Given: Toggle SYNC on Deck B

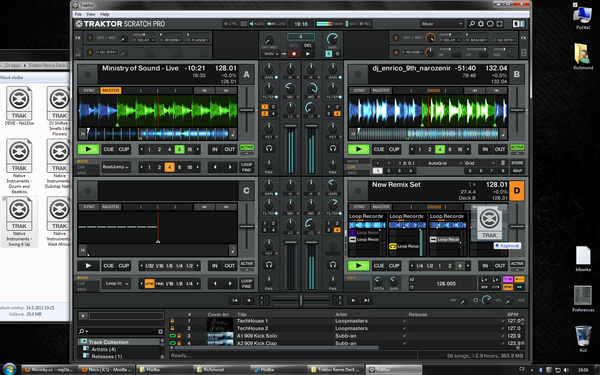Looking at the screenshot, I should [x=359, y=91].
